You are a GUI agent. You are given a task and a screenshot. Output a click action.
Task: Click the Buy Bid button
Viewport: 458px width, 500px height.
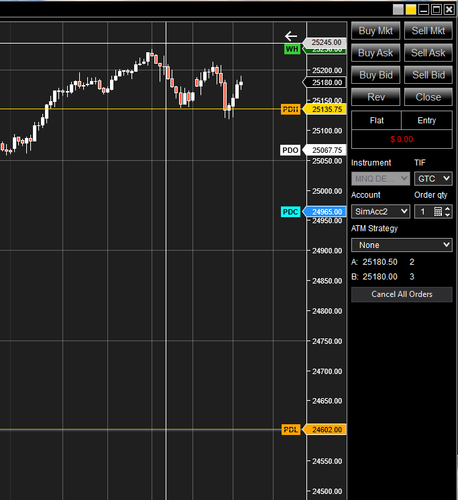375,75
